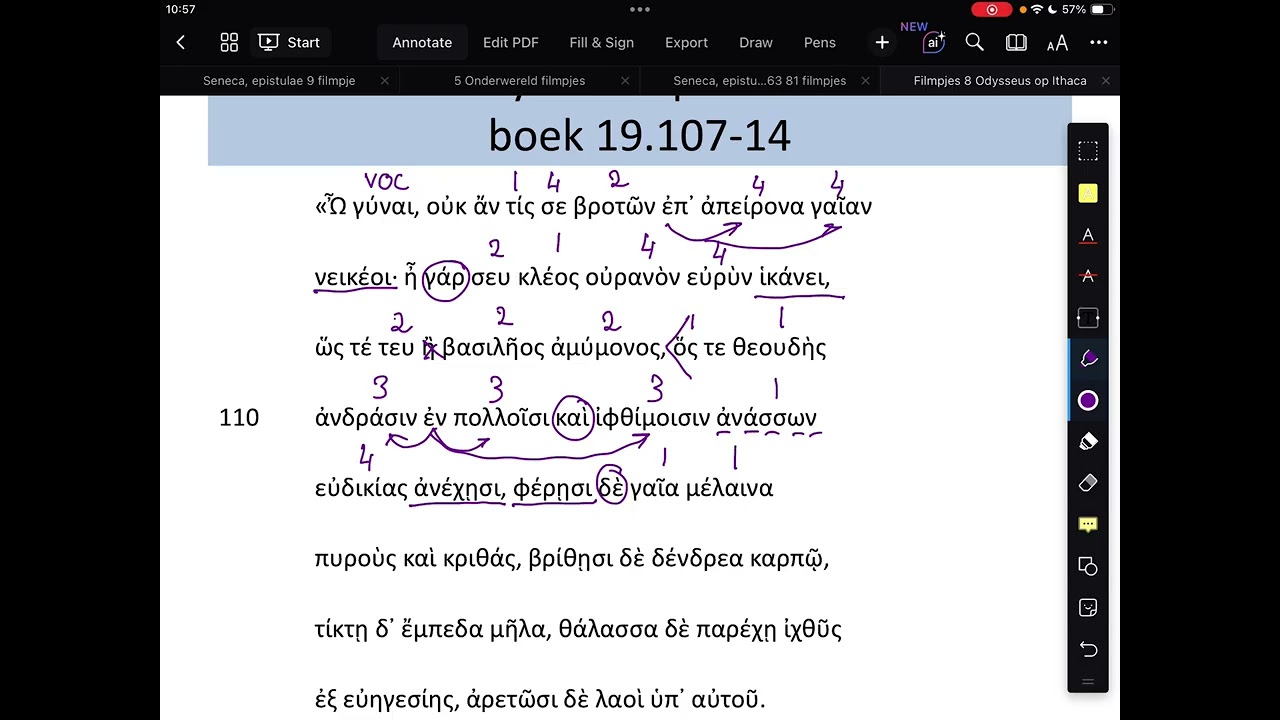
Task: Switch to the Annotate tab
Action: [422, 42]
